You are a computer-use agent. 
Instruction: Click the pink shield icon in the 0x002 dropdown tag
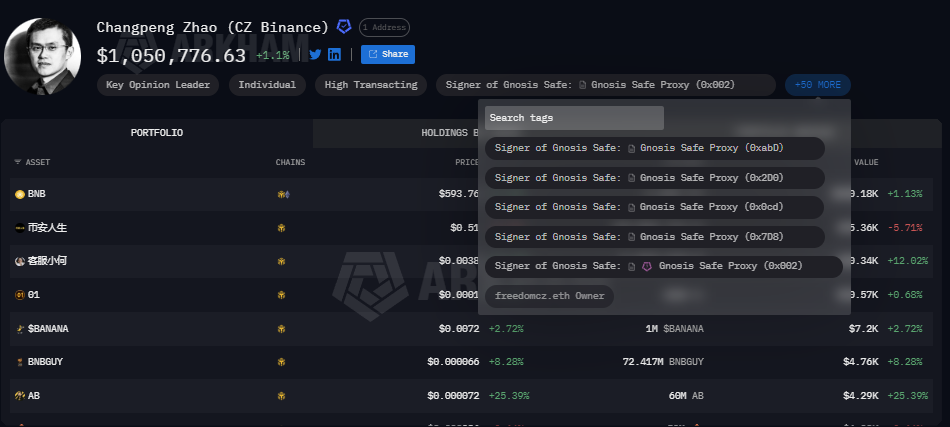click(646, 266)
